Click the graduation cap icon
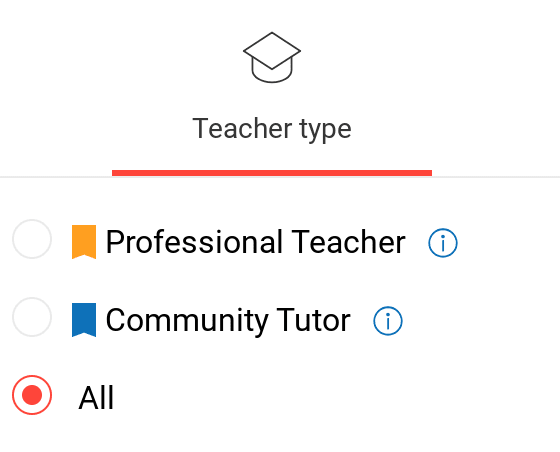Screen dimensions: 560x452 [272, 57]
